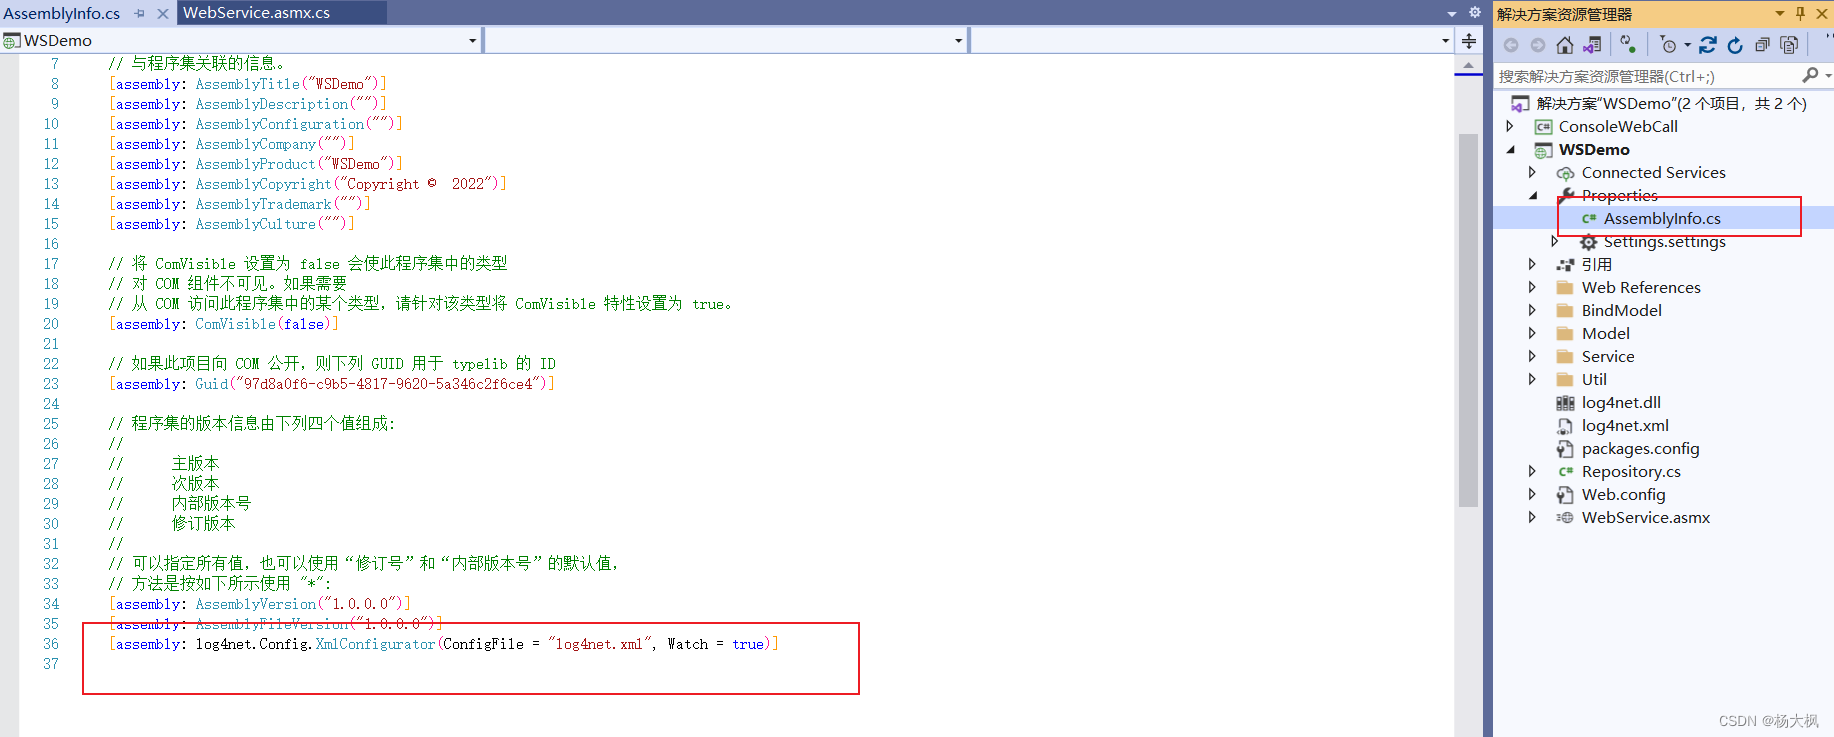The width and height of the screenshot is (1834, 737).
Task: Expand the Web References folder
Action: click(1532, 287)
